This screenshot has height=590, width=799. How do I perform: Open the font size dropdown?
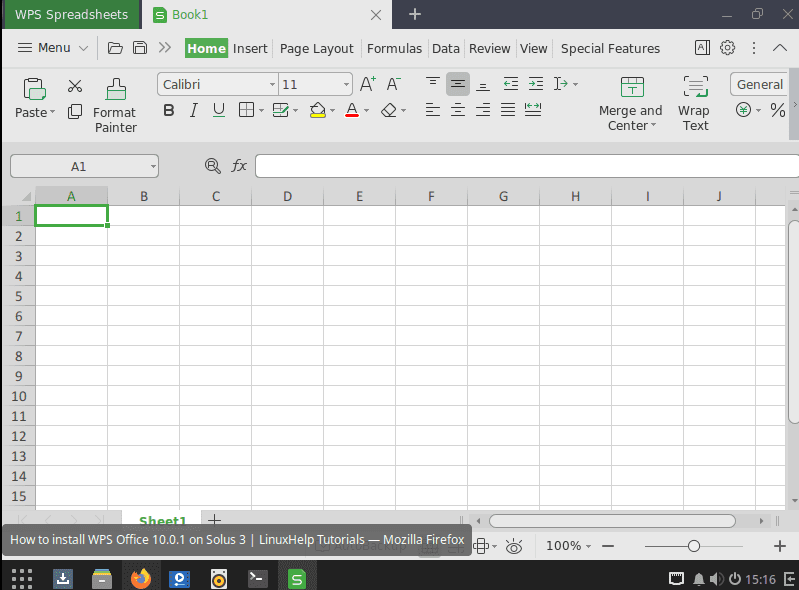click(x=346, y=85)
